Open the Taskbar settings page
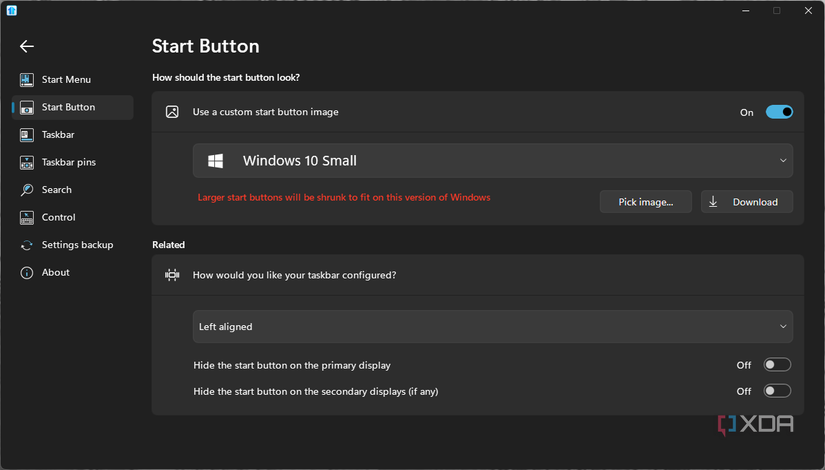 point(73,135)
